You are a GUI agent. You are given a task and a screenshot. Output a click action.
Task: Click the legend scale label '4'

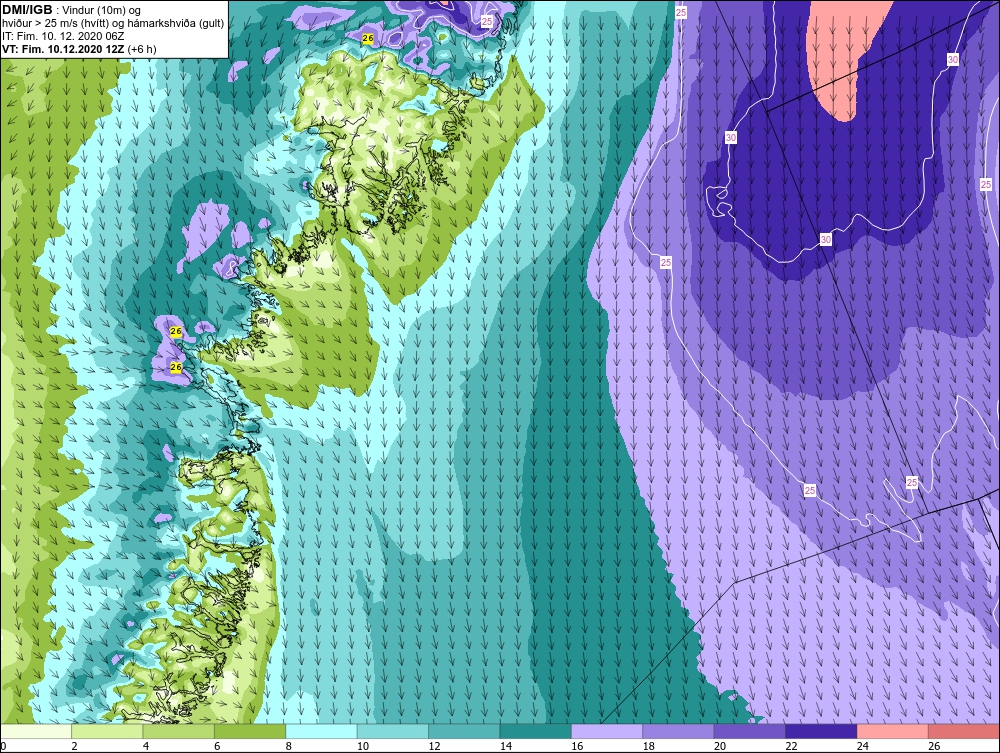146,746
